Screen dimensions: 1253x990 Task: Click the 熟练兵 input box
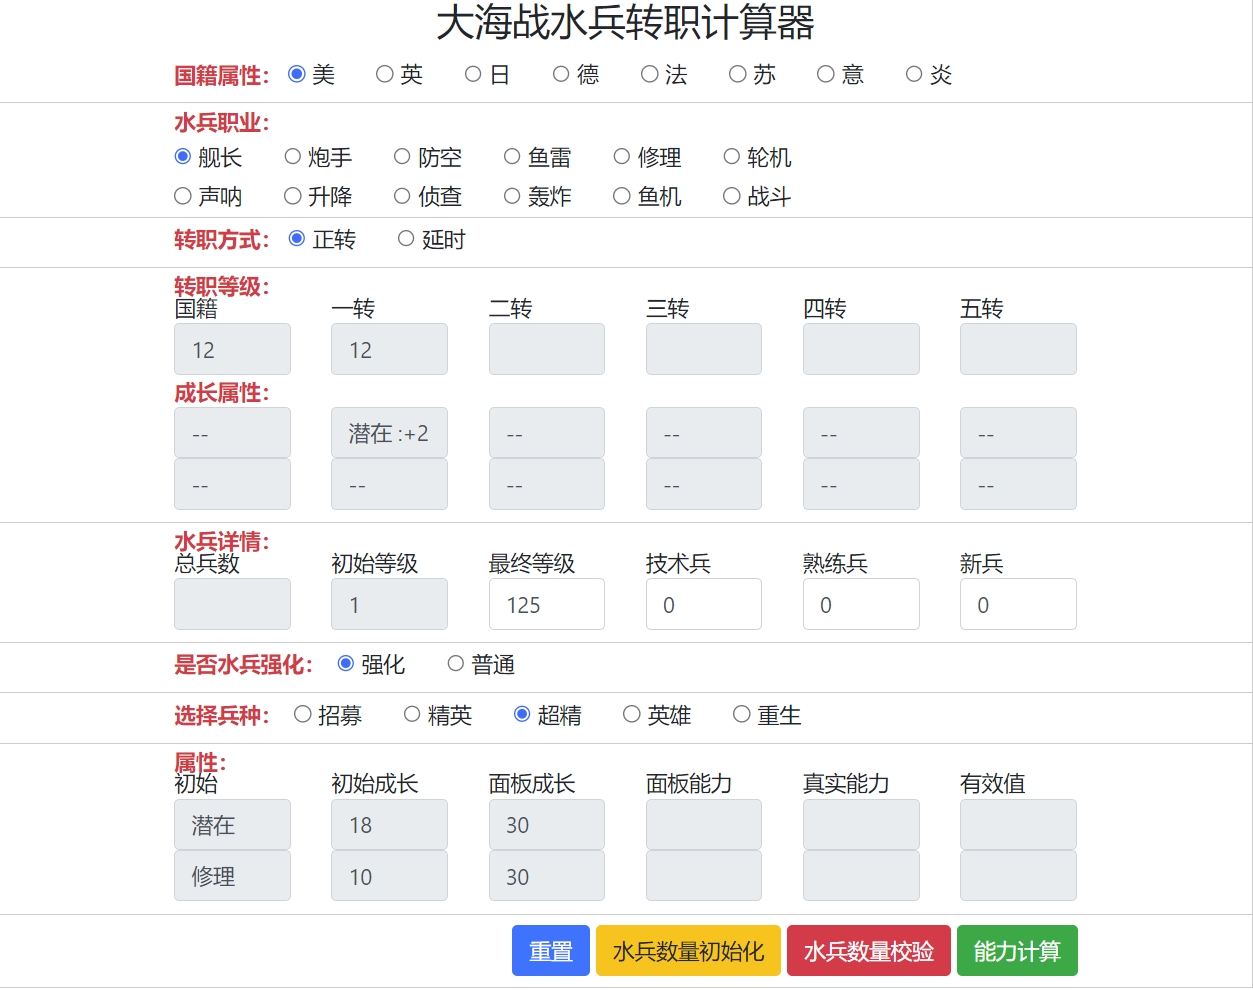(860, 605)
